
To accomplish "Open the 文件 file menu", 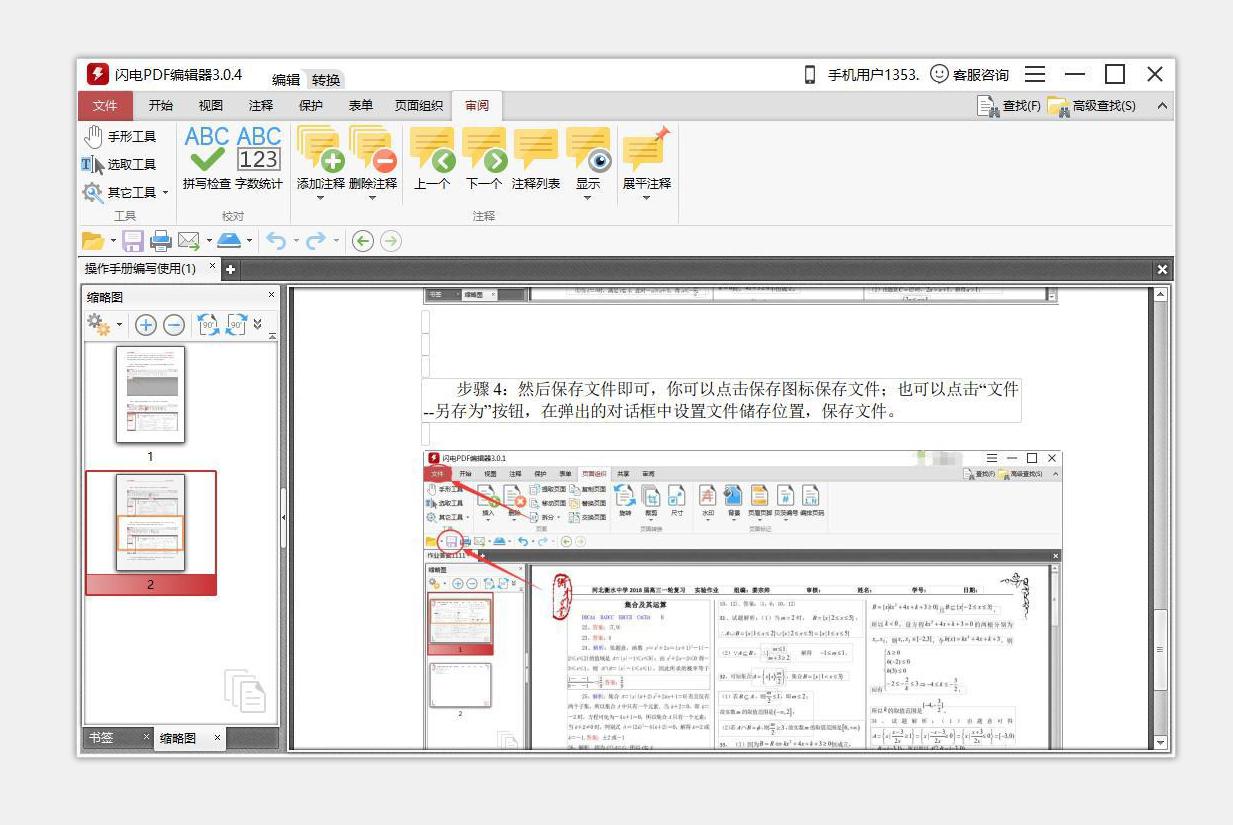I will [x=105, y=106].
